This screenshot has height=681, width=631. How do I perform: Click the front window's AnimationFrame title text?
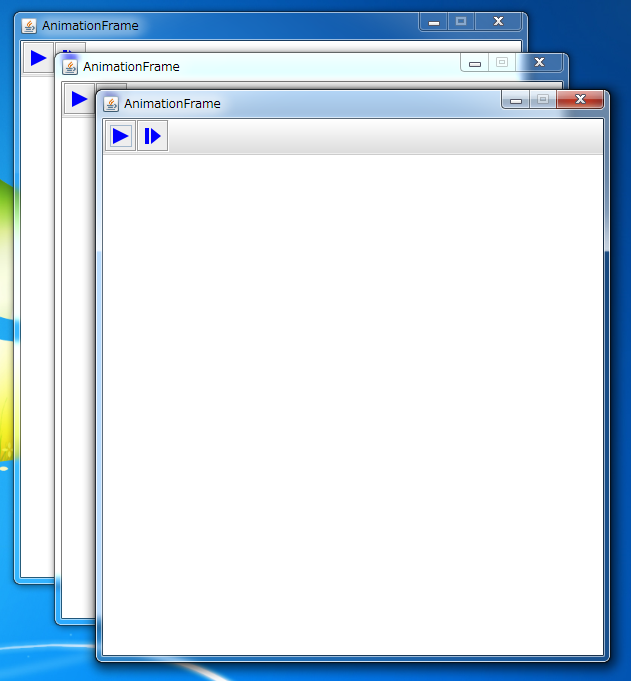(x=172, y=104)
